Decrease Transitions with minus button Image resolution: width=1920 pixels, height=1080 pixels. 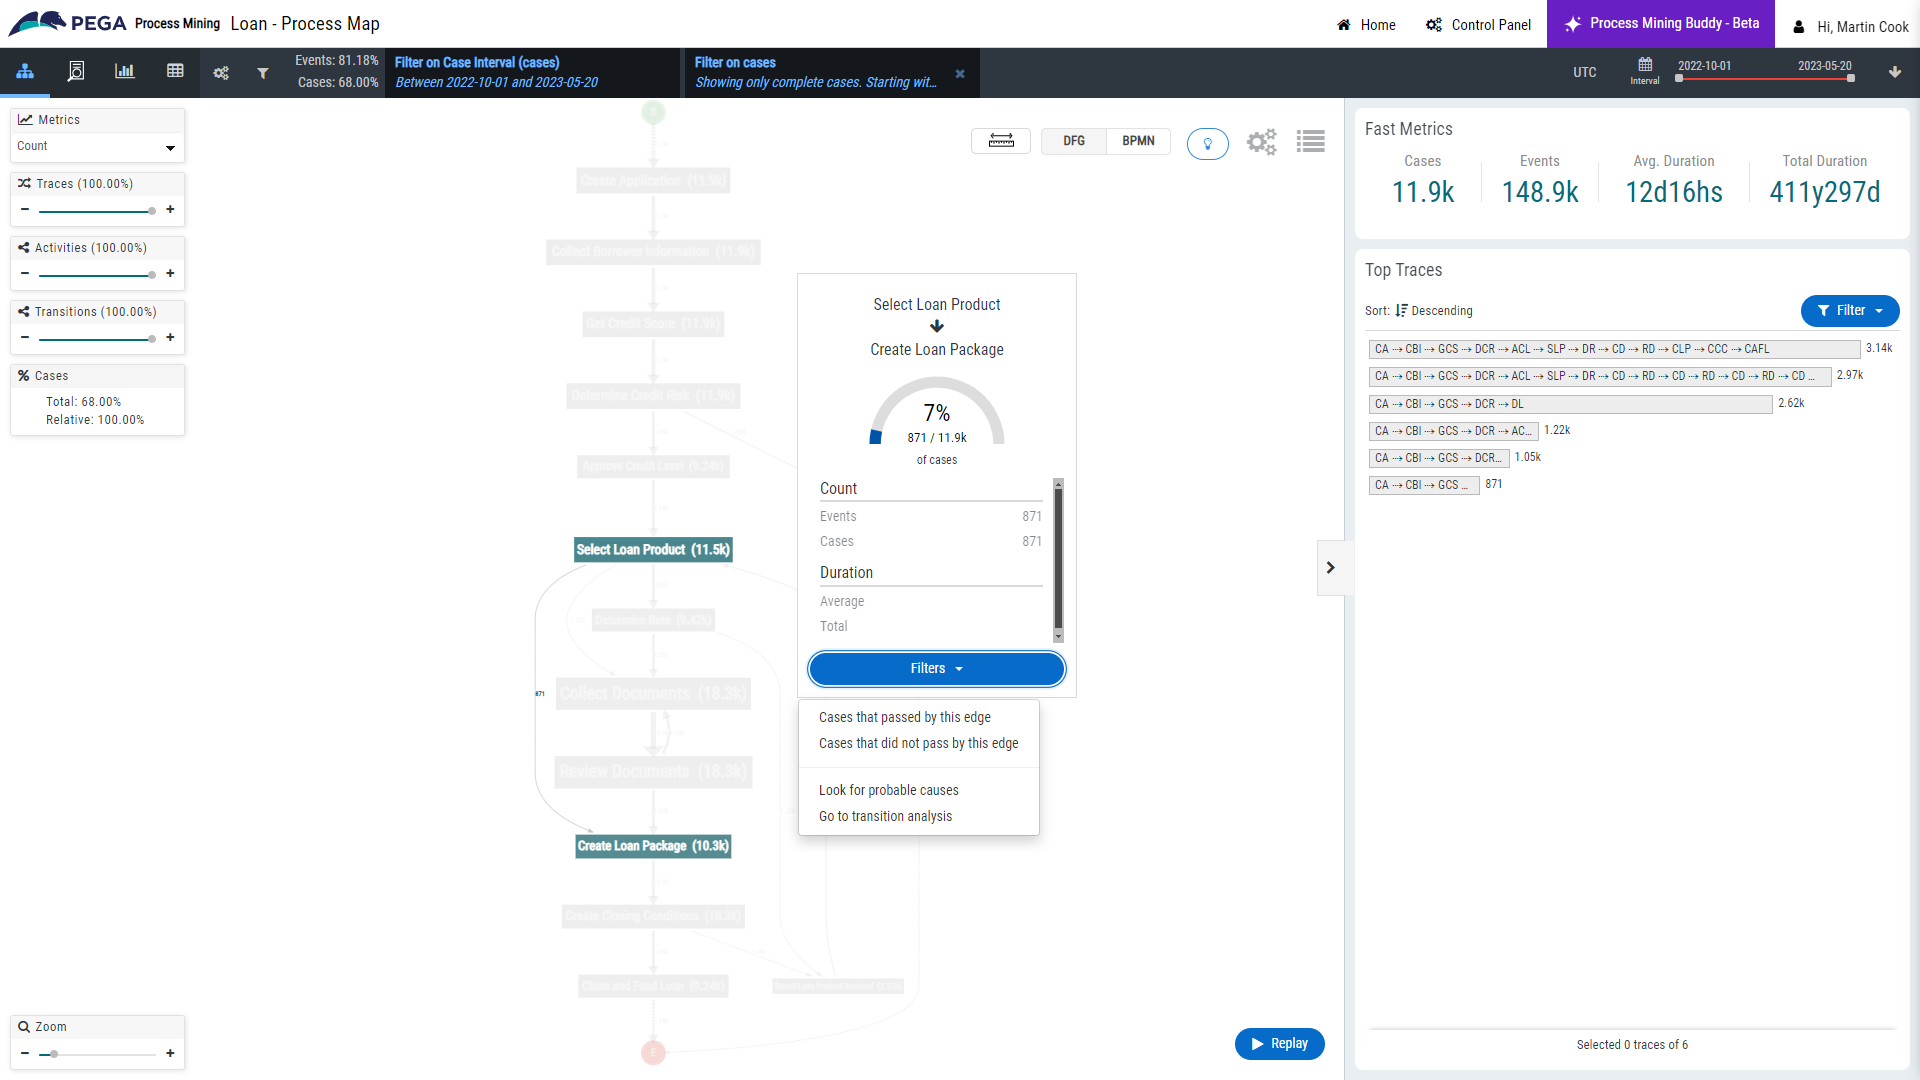(25, 338)
